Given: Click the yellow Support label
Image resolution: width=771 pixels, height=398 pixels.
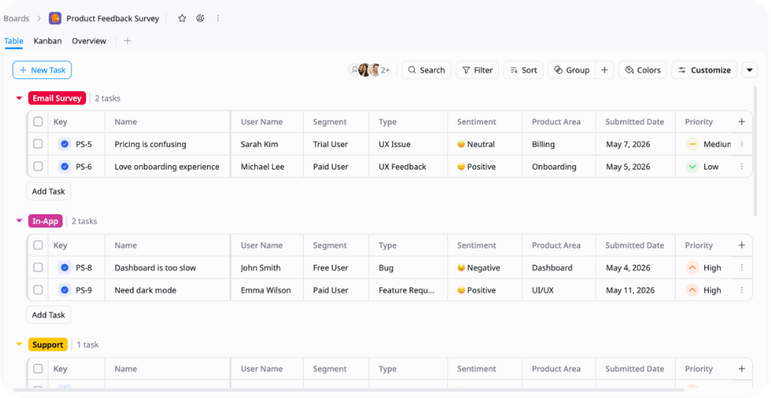Looking at the screenshot, I should pos(48,344).
